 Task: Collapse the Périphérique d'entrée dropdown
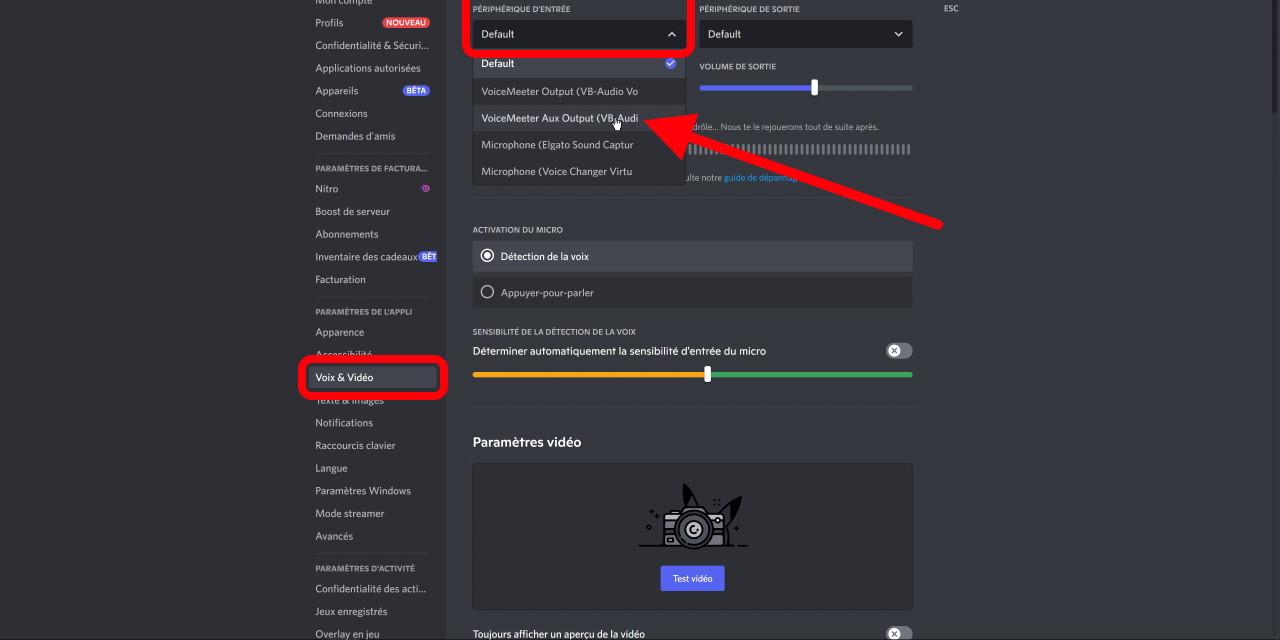click(x=578, y=34)
